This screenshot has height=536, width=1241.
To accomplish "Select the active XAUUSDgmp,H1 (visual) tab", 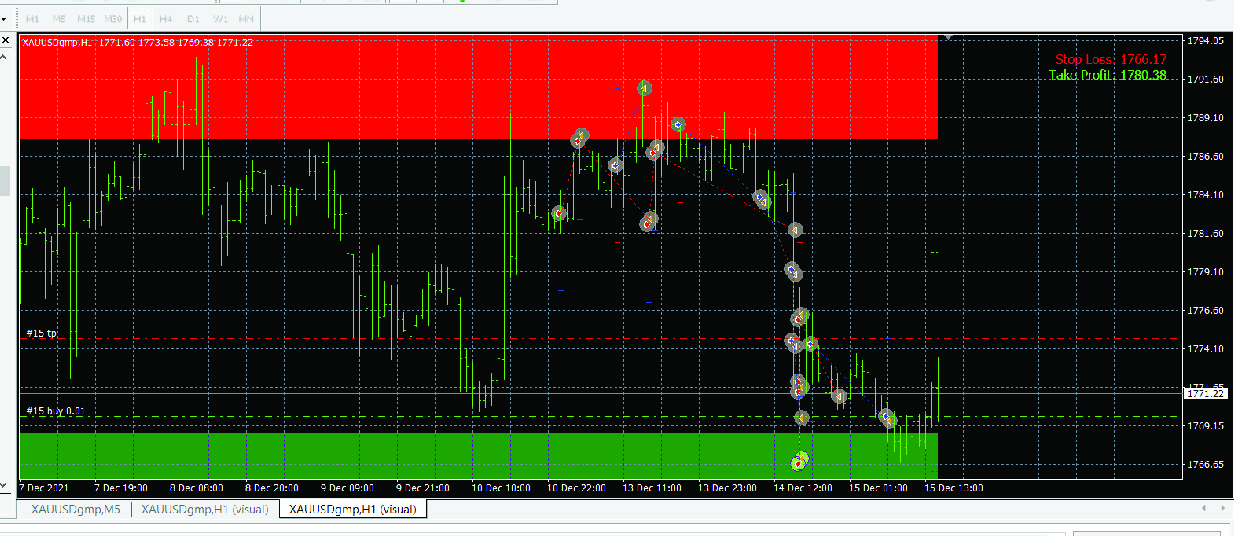I will pyautogui.click(x=353, y=509).
